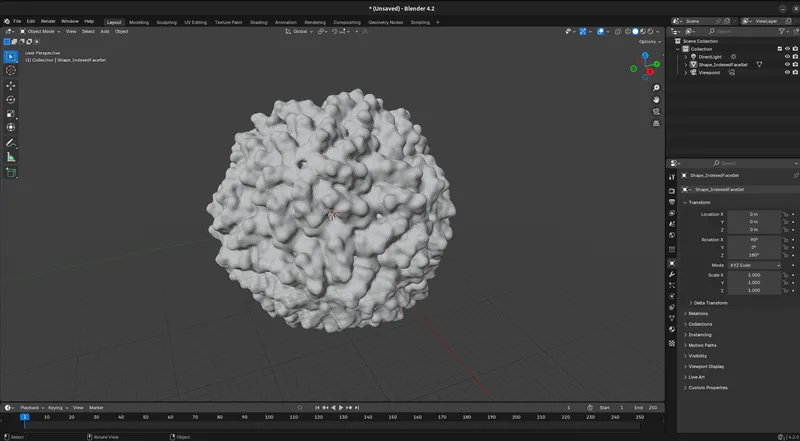The width and height of the screenshot is (800, 441).
Task: Select the Select Box tool
Action: [11, 56]
